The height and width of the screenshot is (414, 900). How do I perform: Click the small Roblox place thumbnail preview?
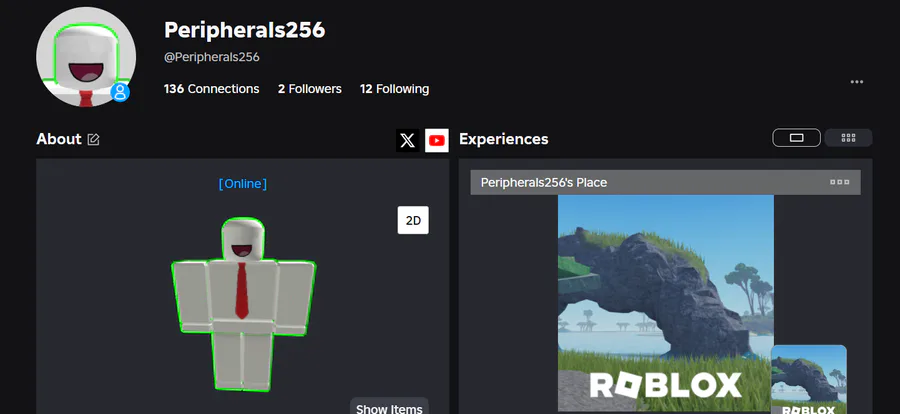coord(809,380)
